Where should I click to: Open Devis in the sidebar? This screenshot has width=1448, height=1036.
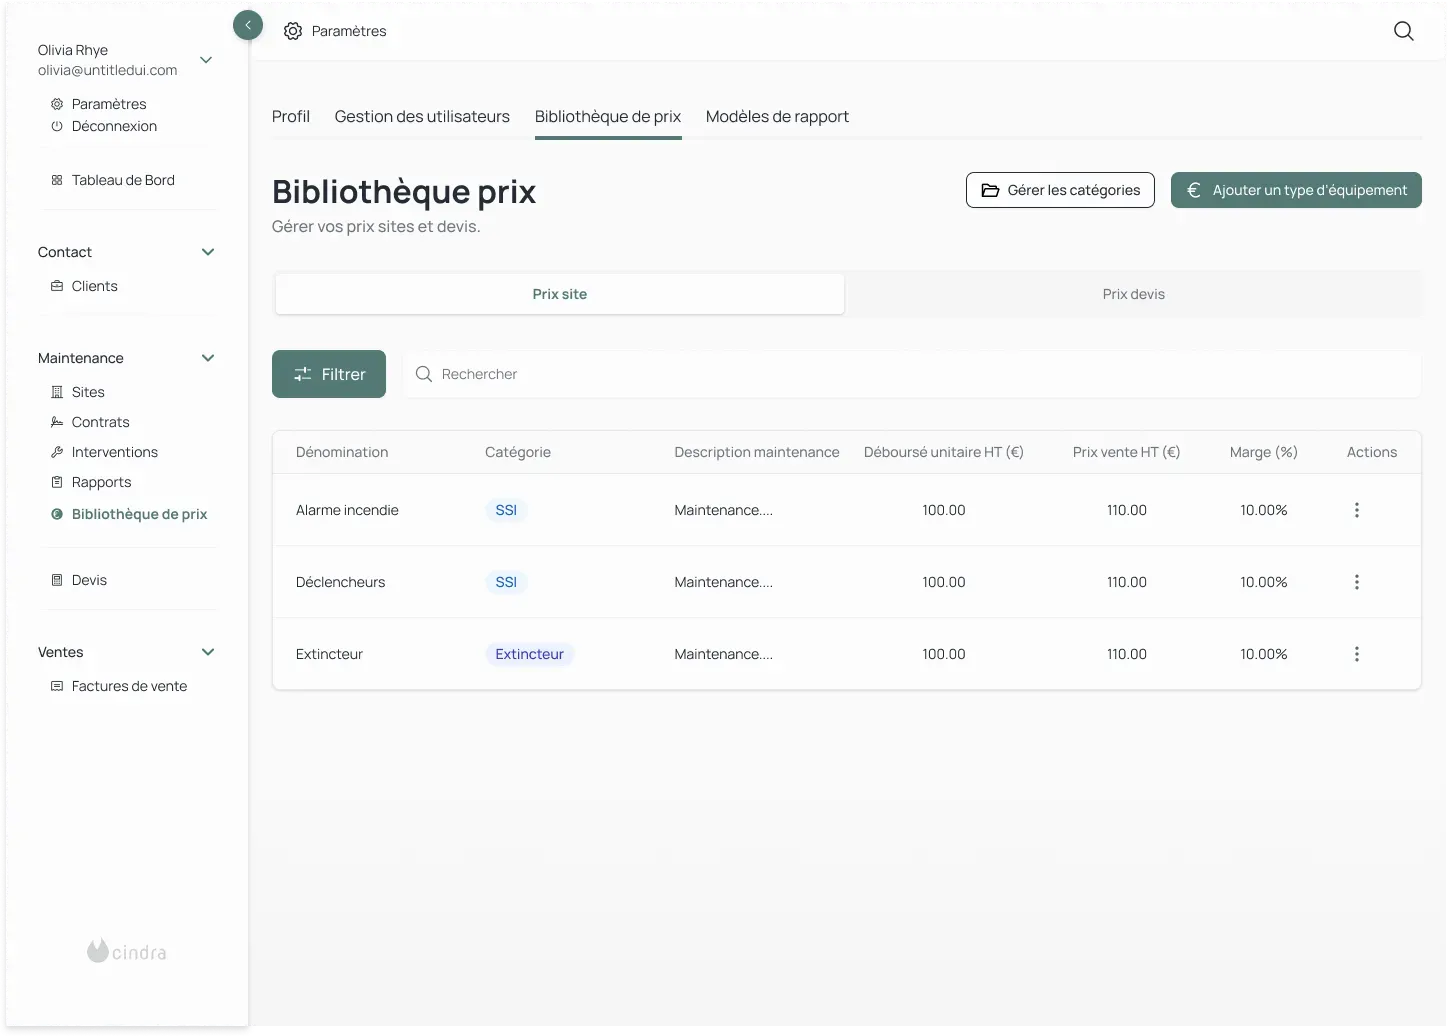(x=89, y=580)
